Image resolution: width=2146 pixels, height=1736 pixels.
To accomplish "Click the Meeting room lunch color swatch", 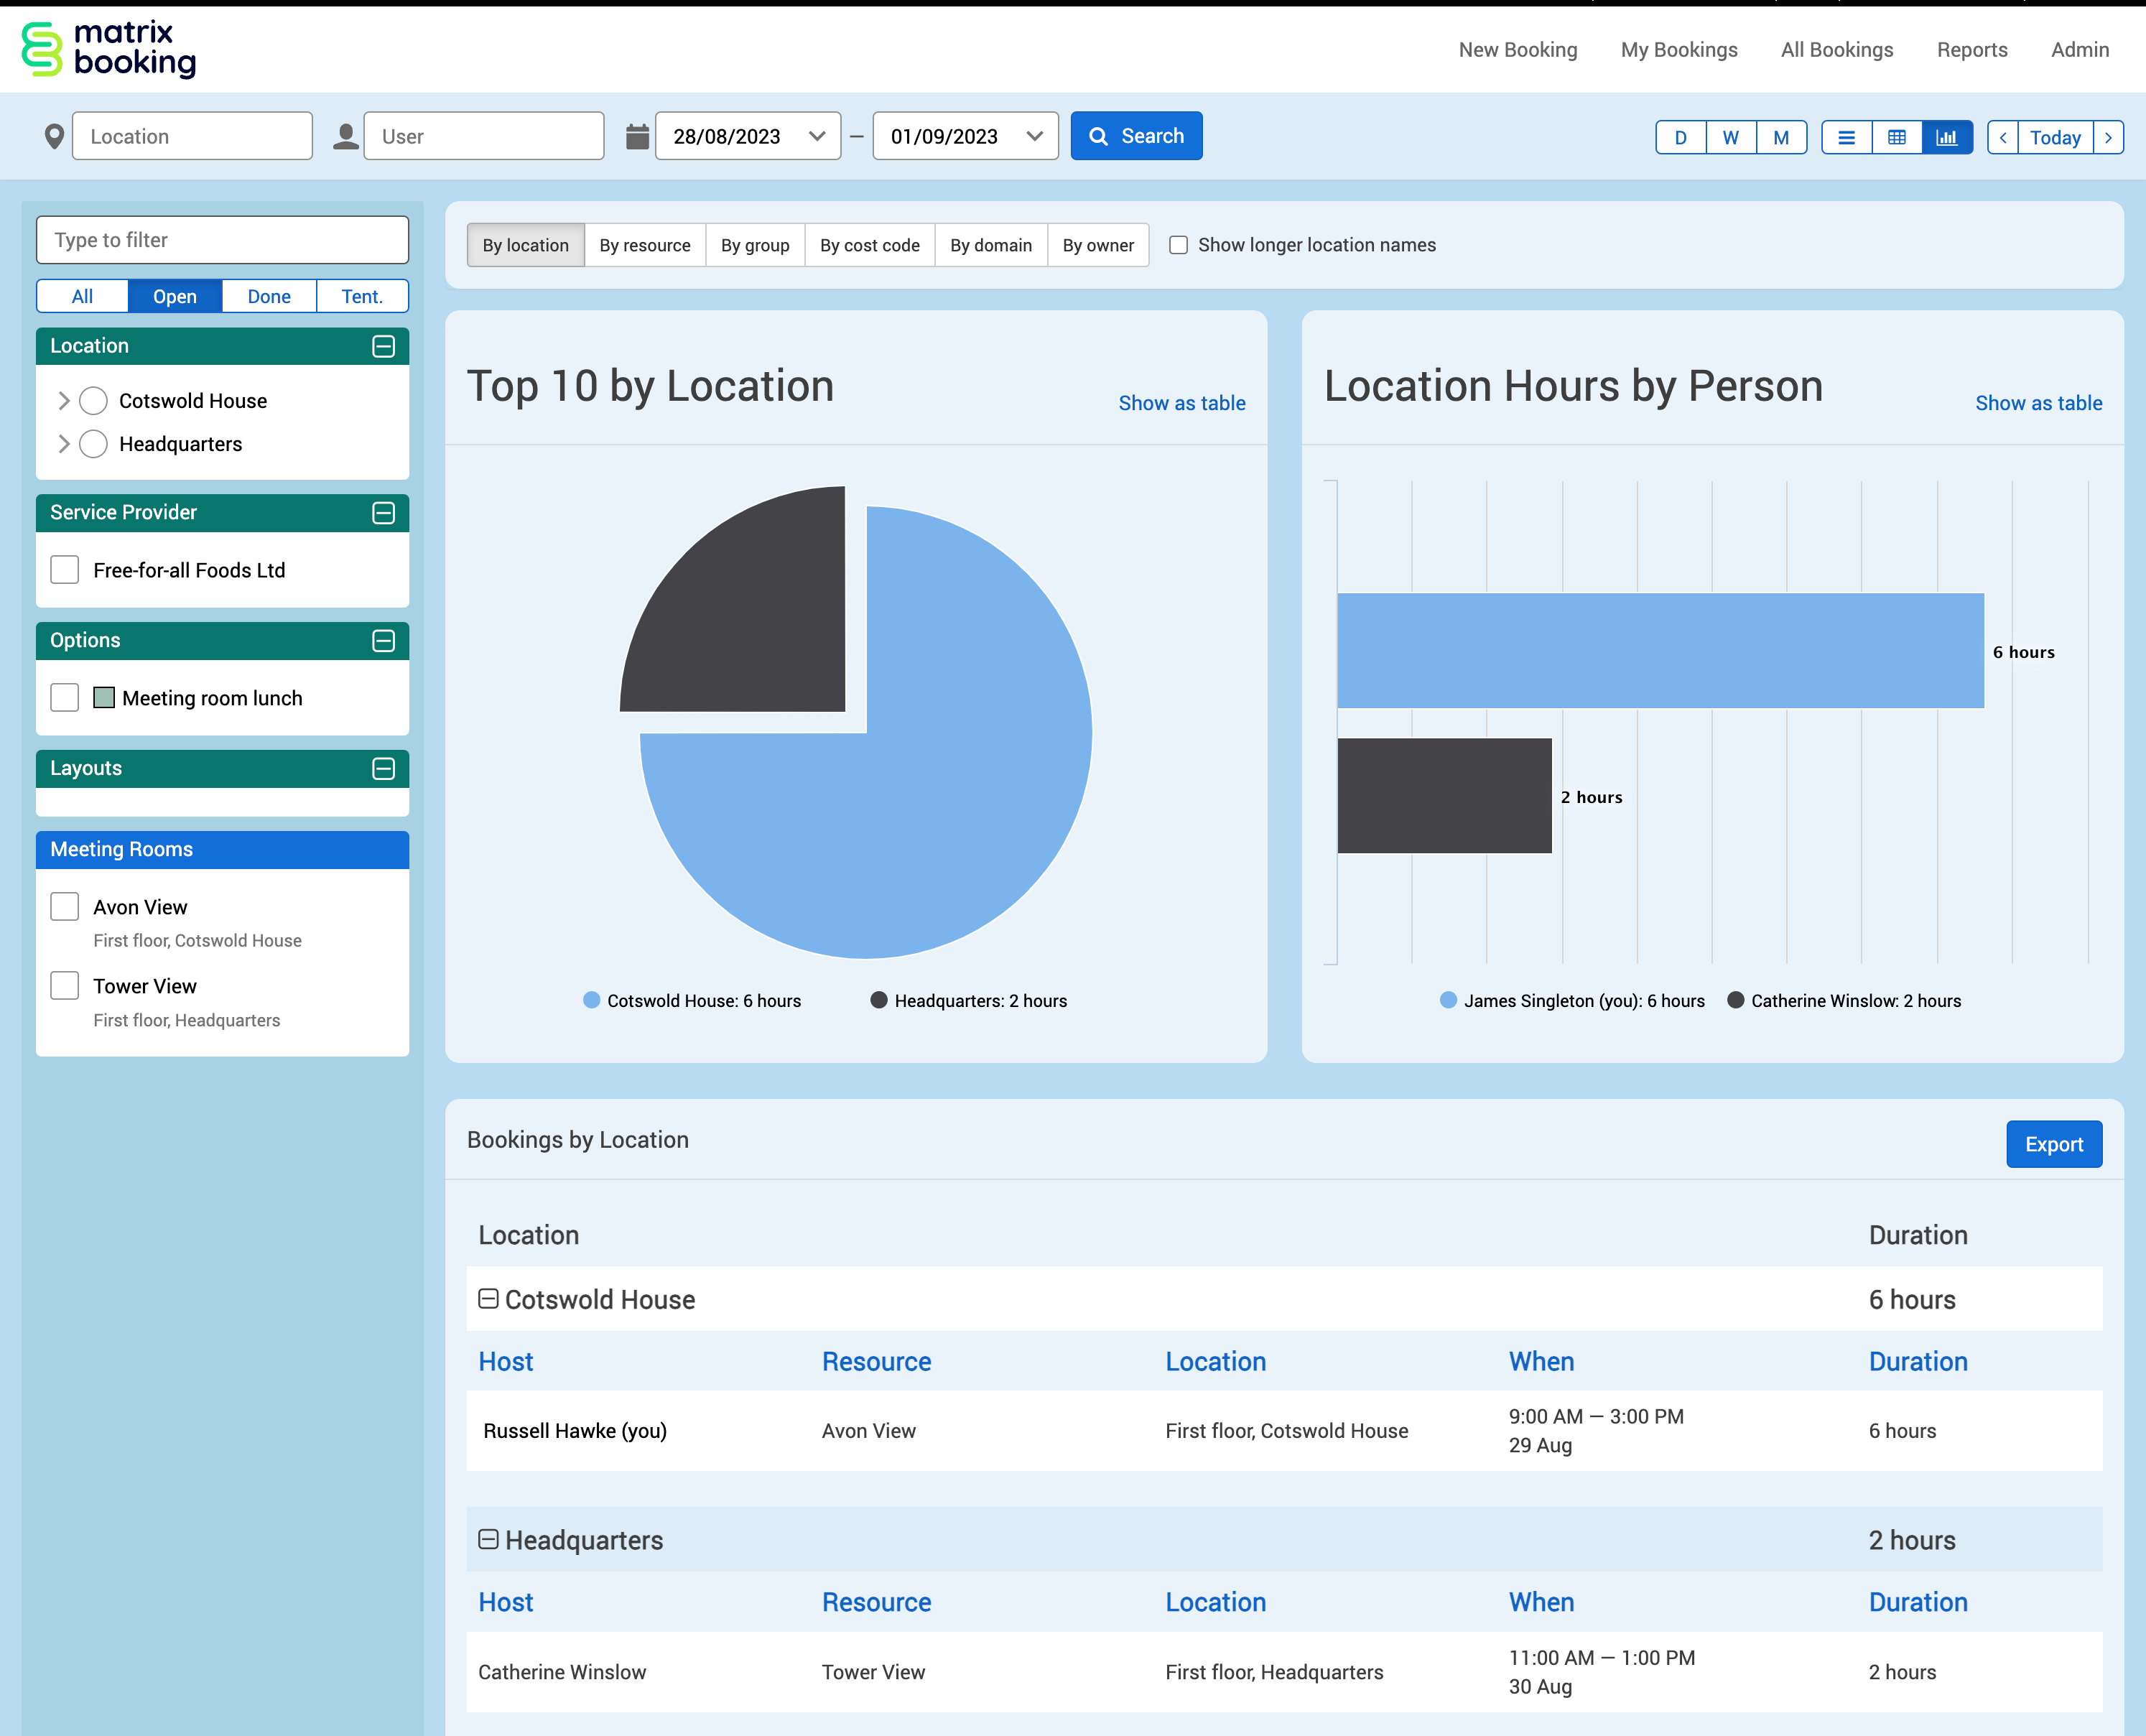I will [104, 698].
